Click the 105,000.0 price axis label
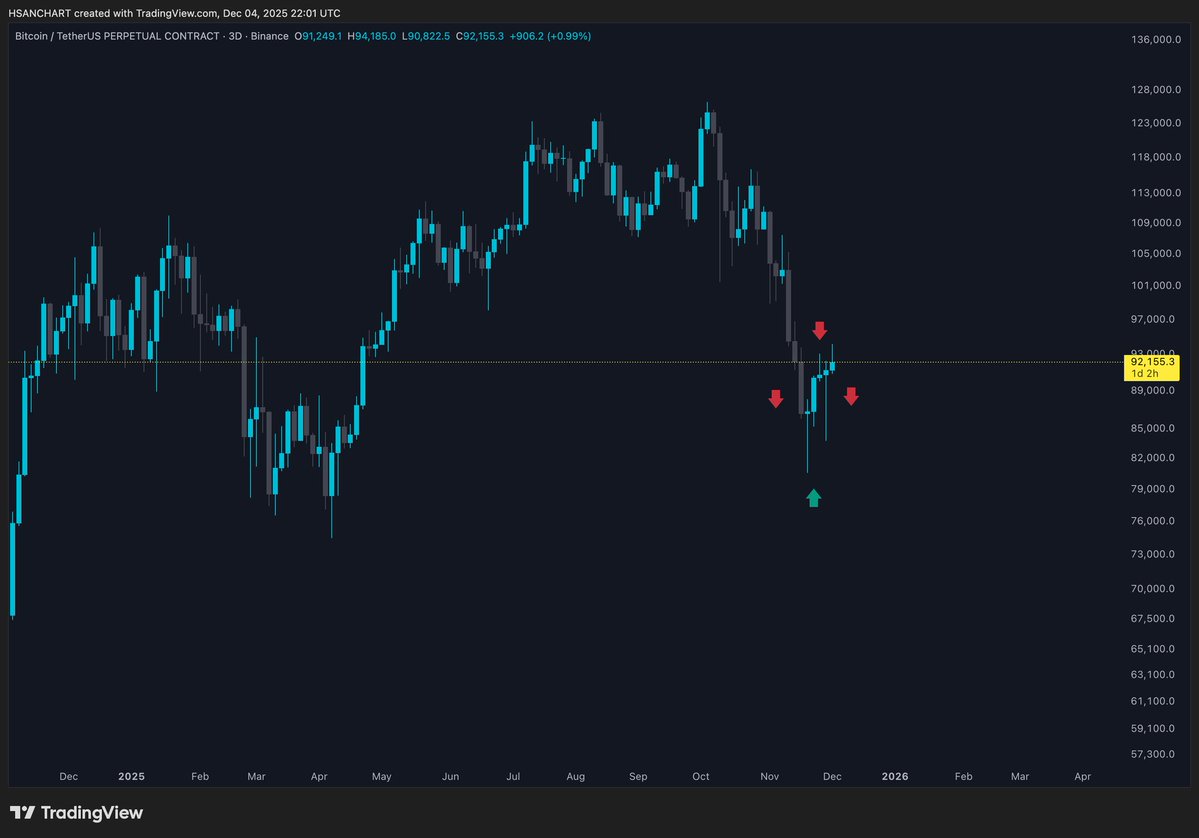The image size is (1199, 838). coord(1156,254)
